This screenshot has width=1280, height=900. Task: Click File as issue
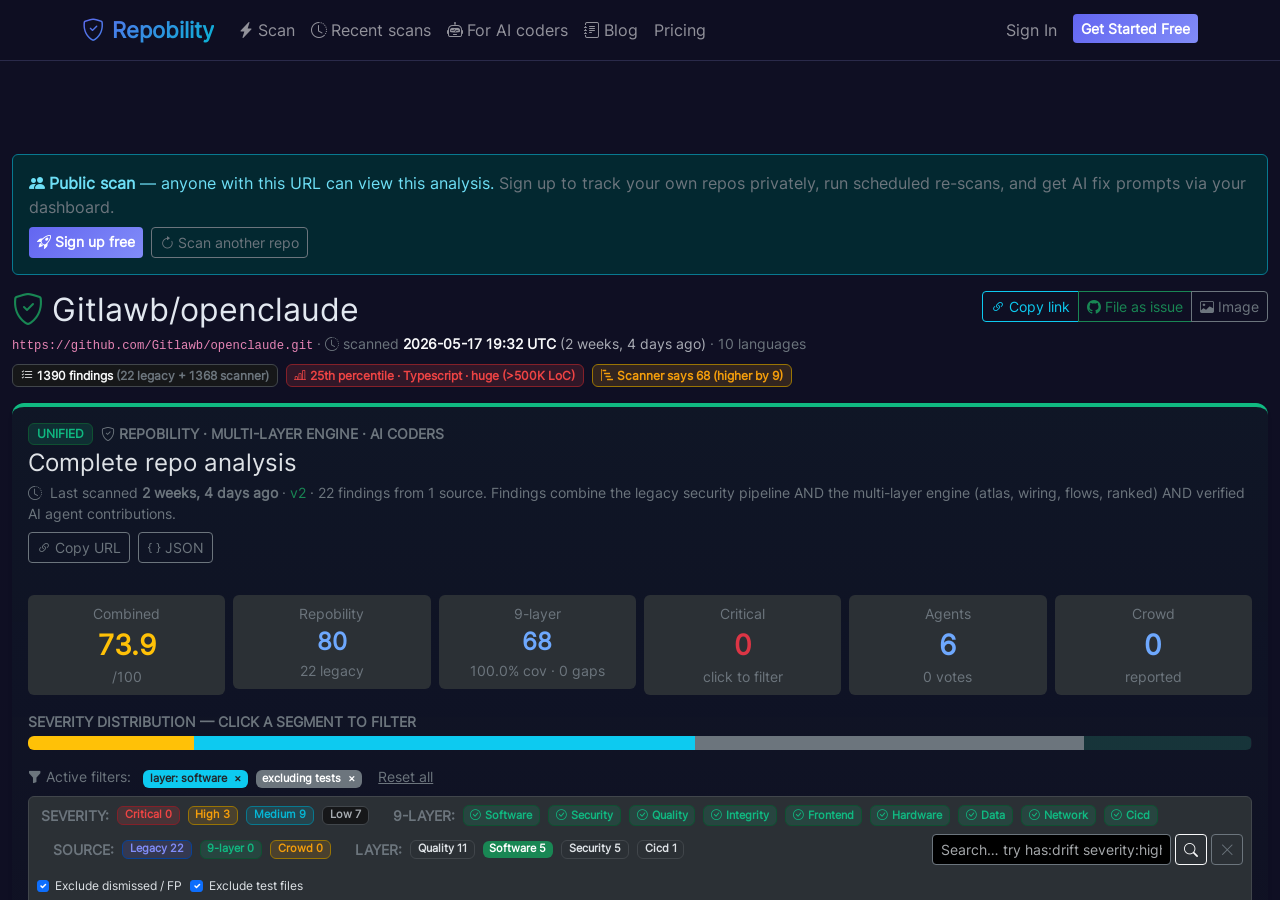pyautogui.click(x=1135, y=307)
